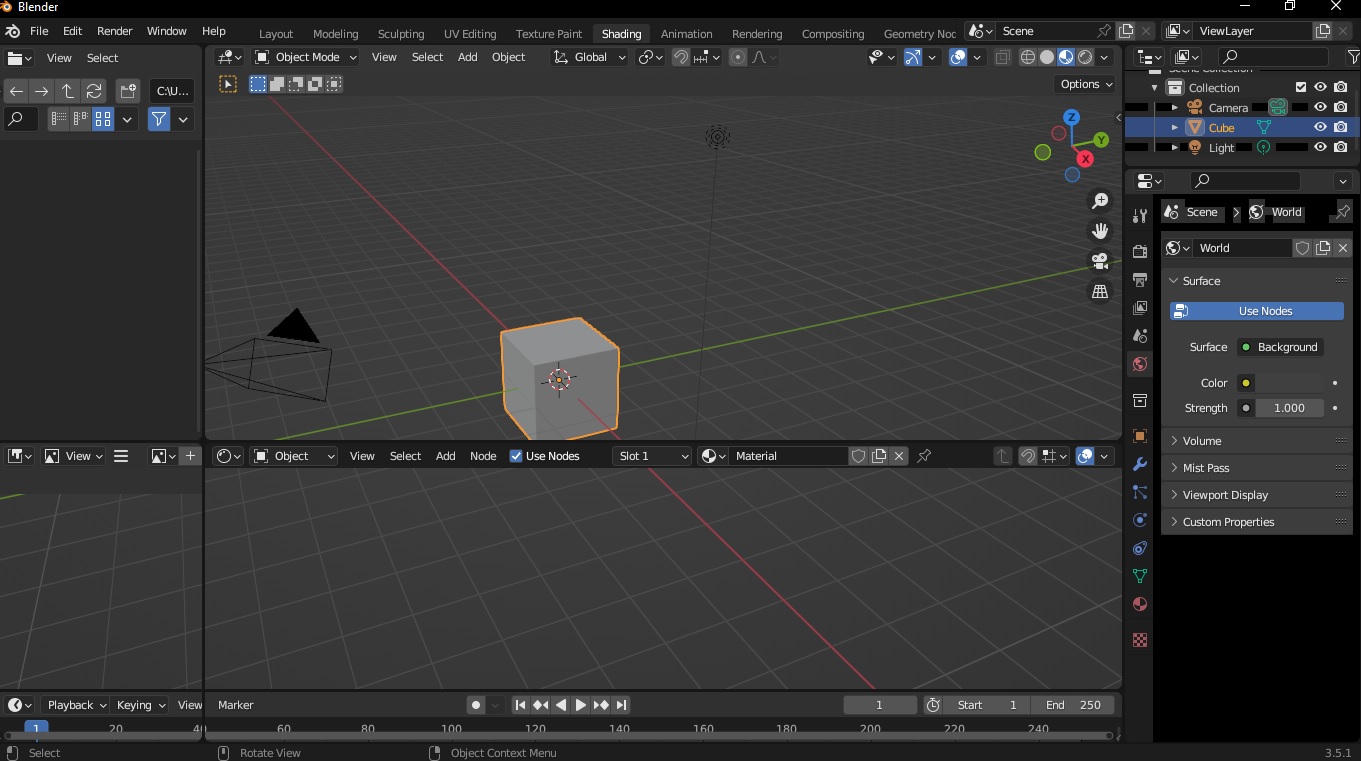Open the Global transform orientation dropdown
The width and height of the screenshot is (1361, 761).
click(x=589, y=57)
